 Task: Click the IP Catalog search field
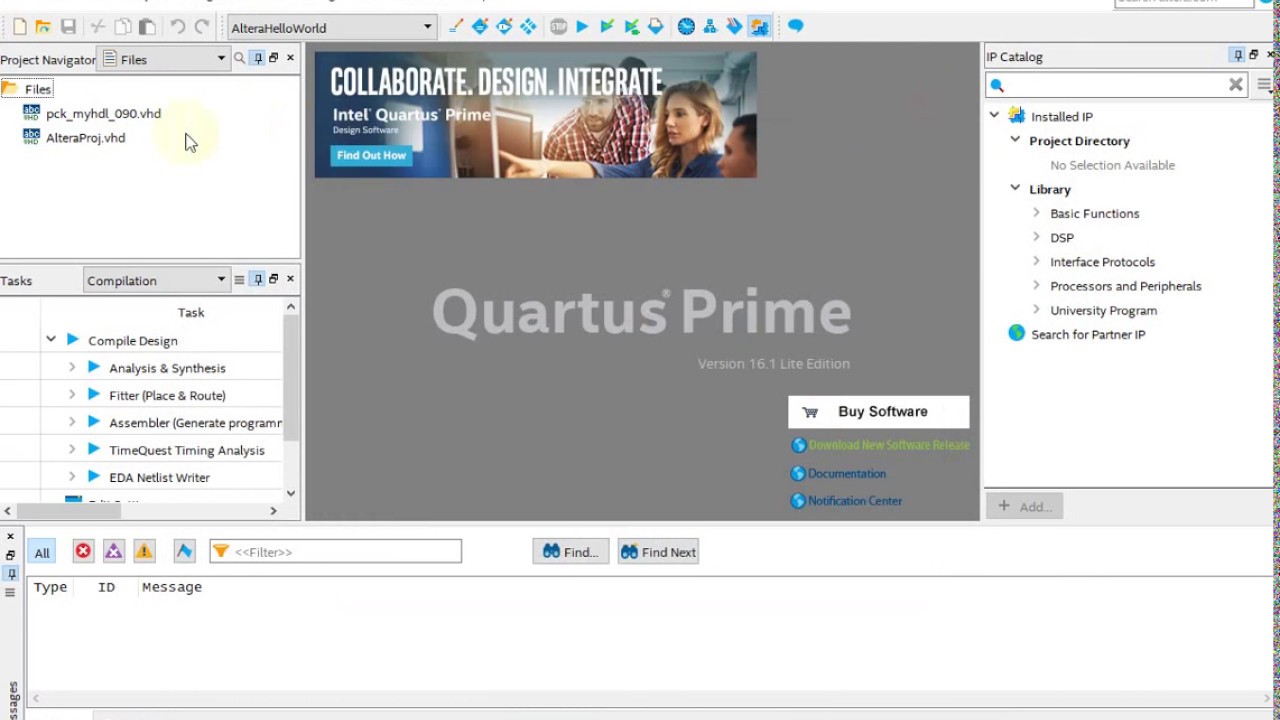[1117, 85]
